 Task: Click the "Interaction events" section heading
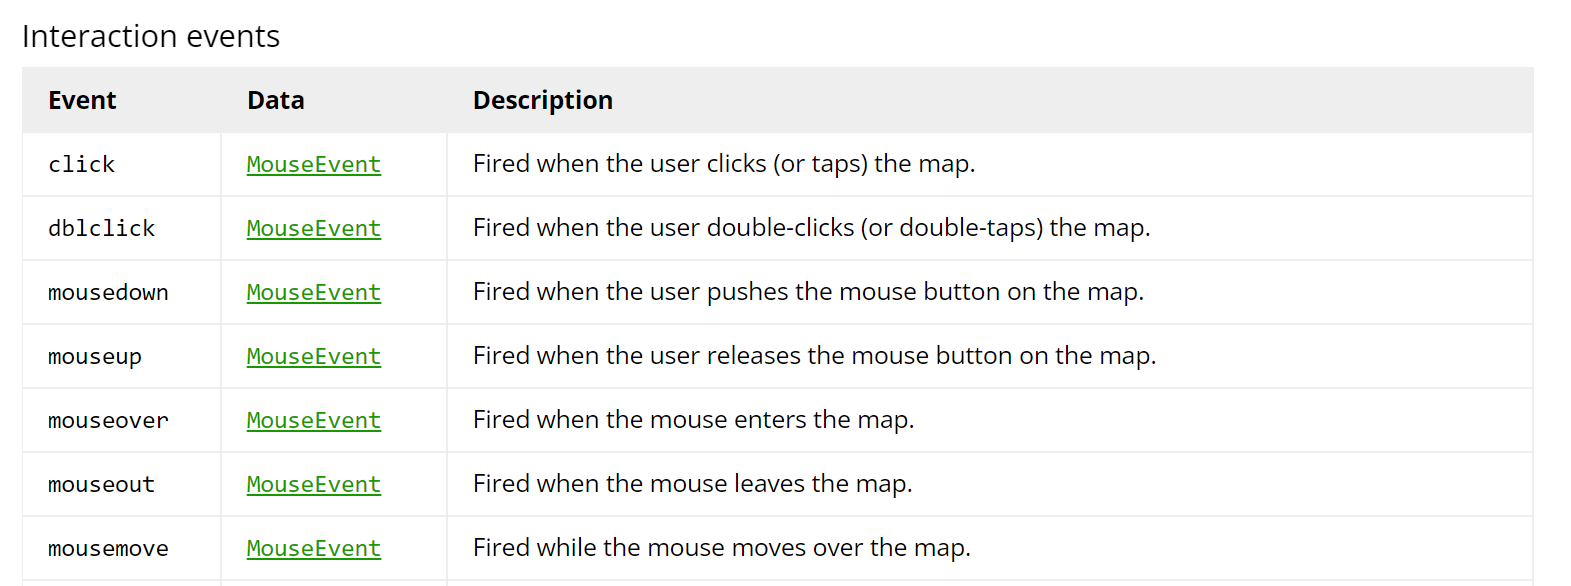click(151, 36)
